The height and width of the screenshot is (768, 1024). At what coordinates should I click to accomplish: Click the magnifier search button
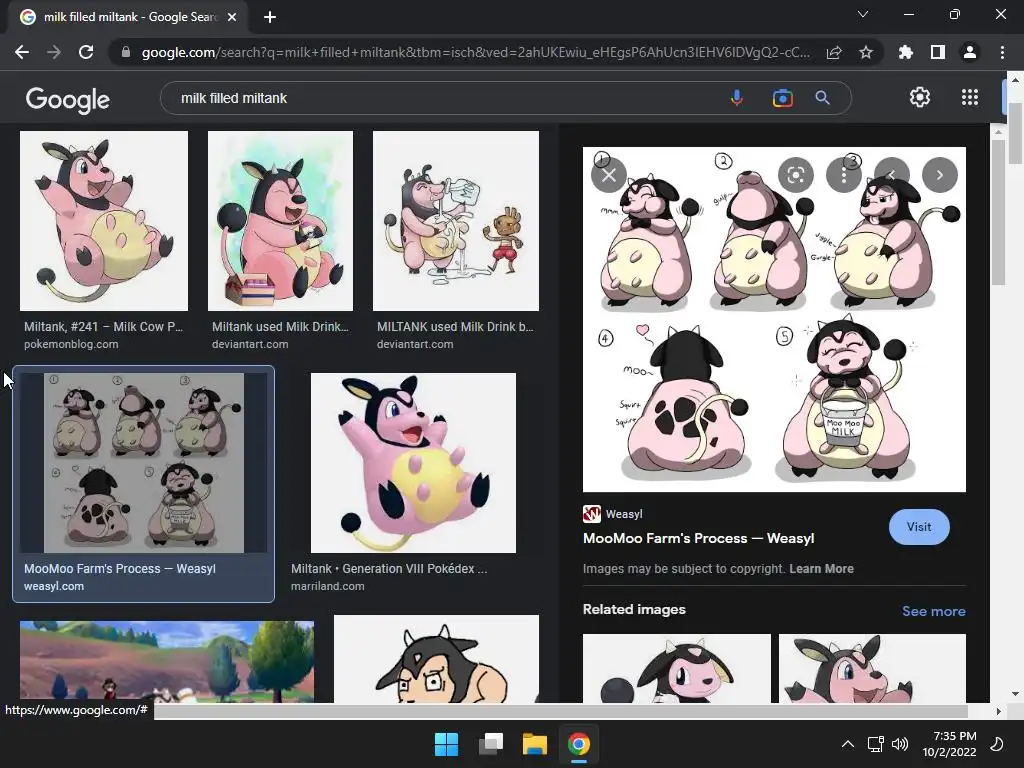coord(823,98)
